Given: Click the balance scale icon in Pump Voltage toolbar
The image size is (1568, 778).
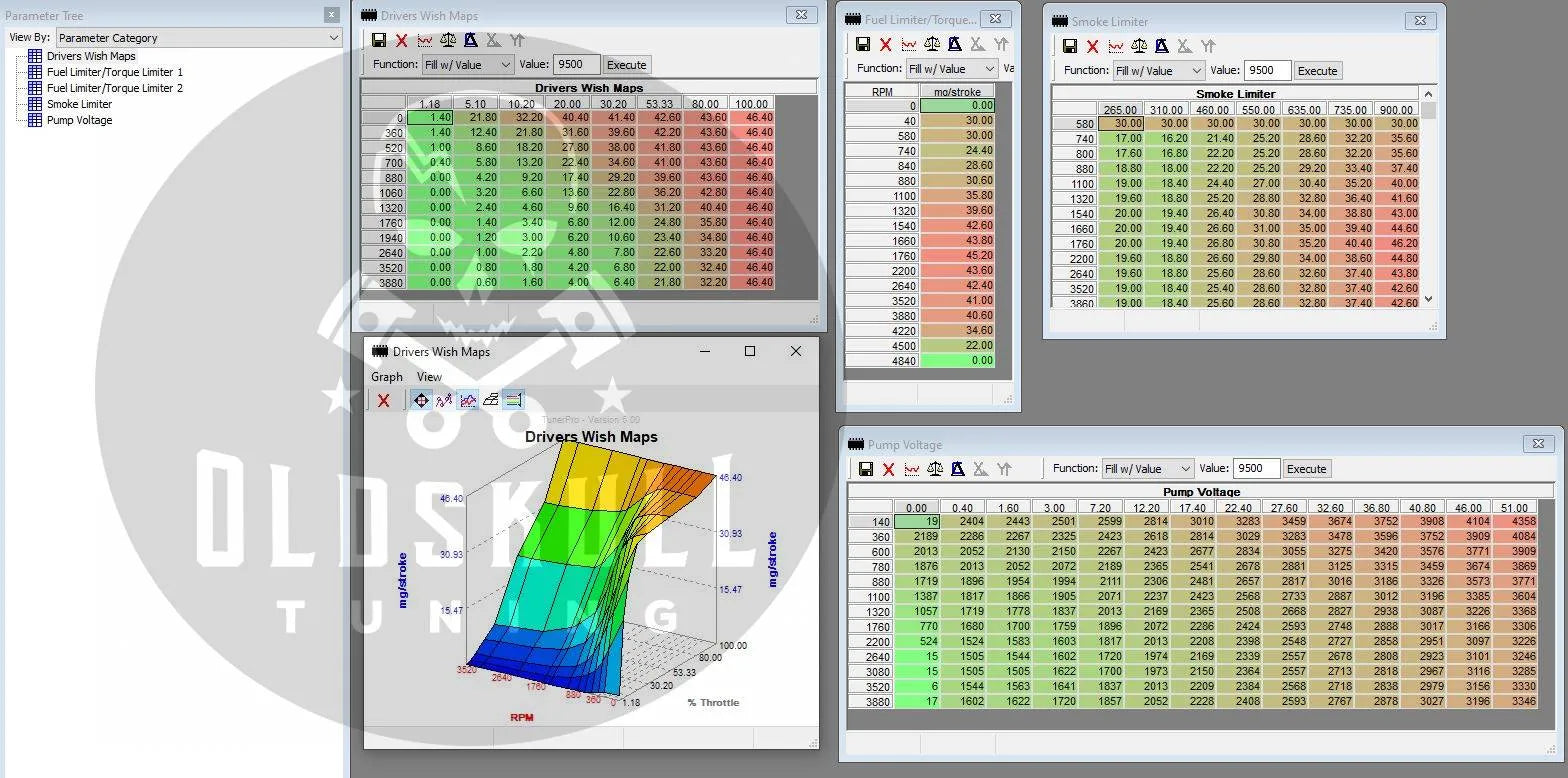Looking at the screenshot, I should tap(935, 469).
